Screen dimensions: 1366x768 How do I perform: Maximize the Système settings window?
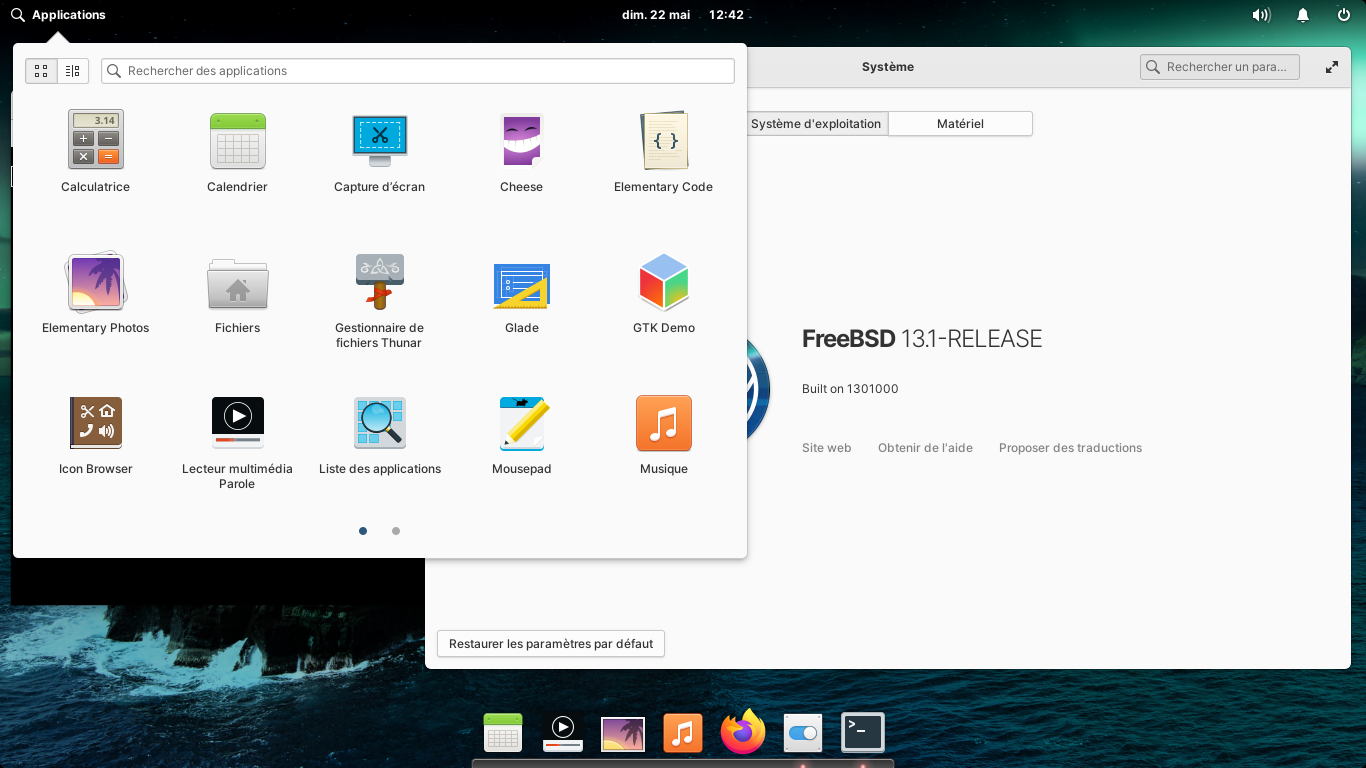click(1332, 67)
